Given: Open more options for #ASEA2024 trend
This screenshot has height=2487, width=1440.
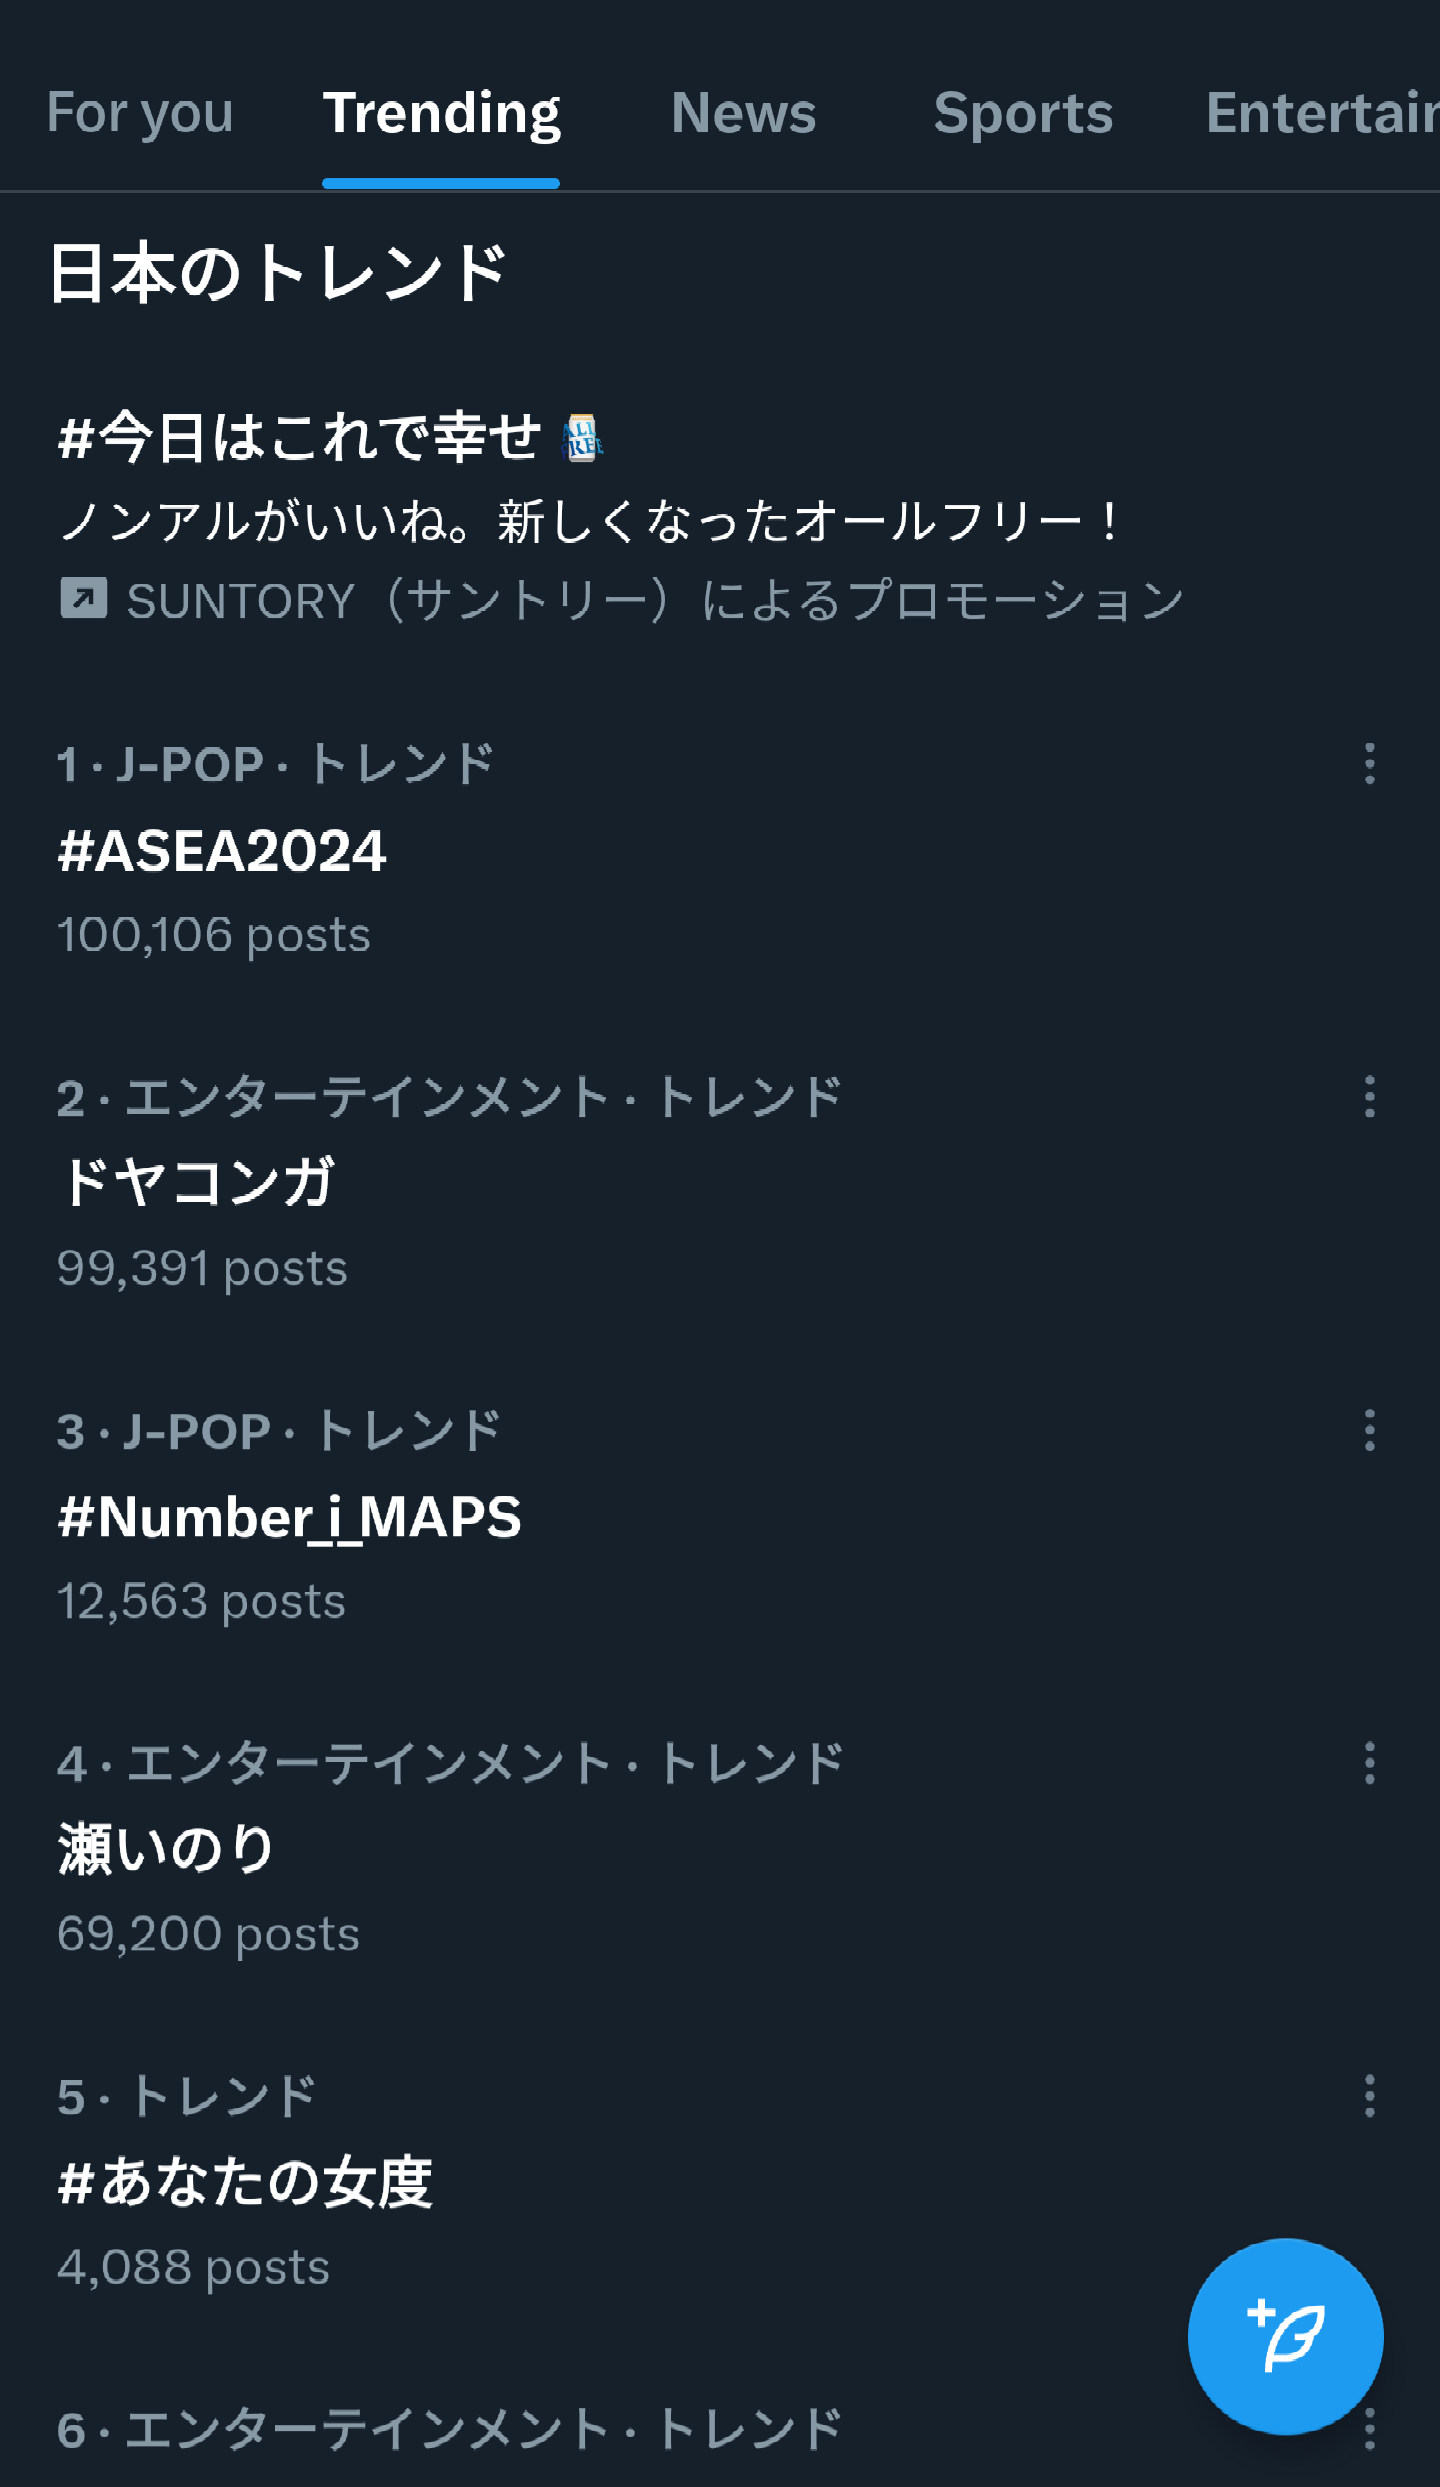Looking at the screenshot, I should (x=1369, y=764).
